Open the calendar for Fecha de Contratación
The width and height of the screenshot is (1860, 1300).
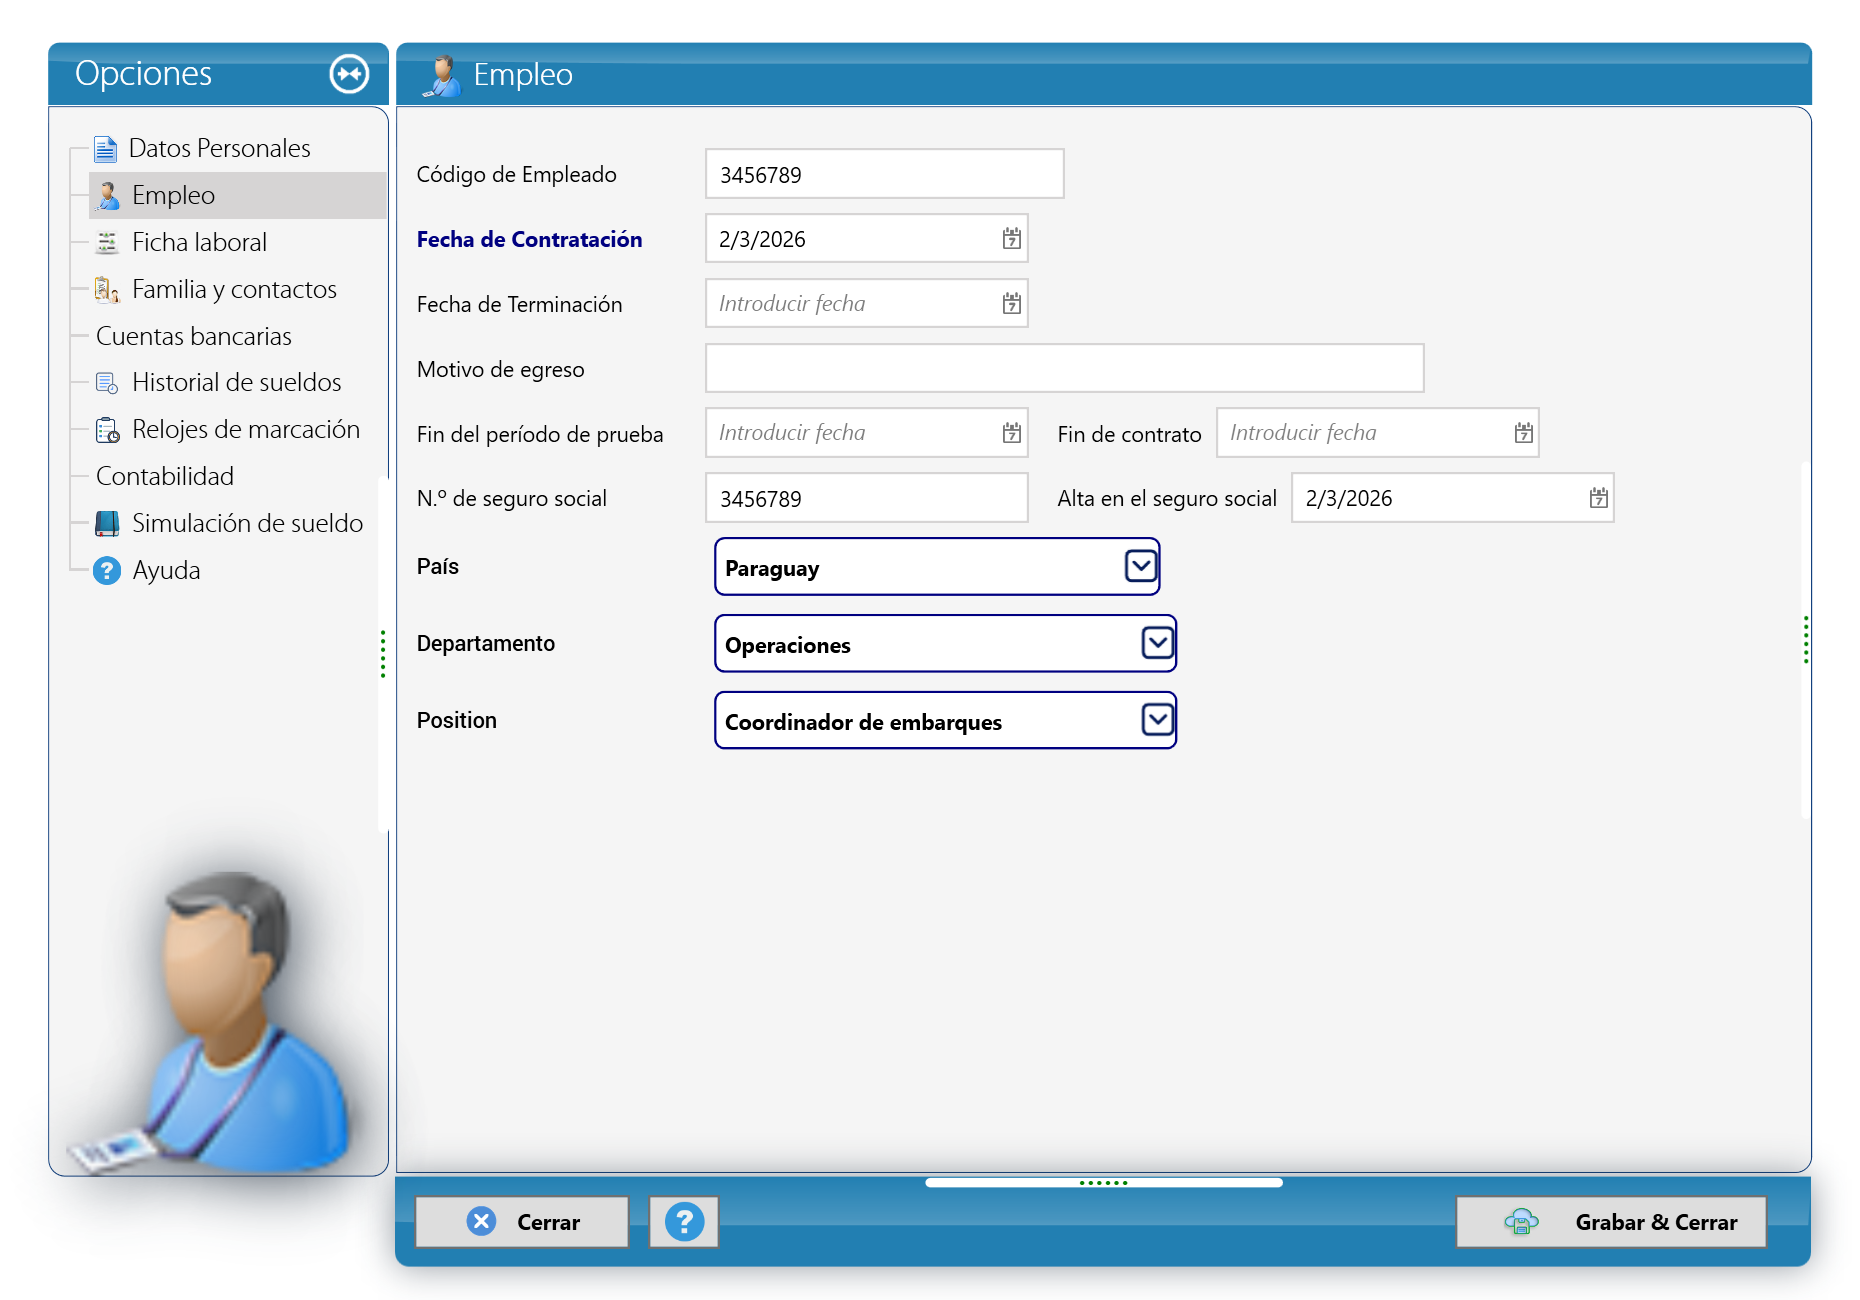point(1012,239)
